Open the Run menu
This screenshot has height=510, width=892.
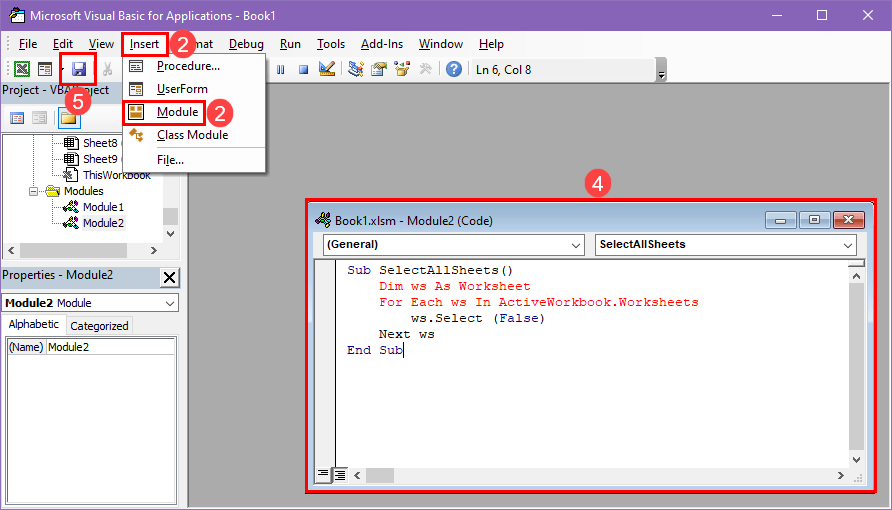(290, 44)
